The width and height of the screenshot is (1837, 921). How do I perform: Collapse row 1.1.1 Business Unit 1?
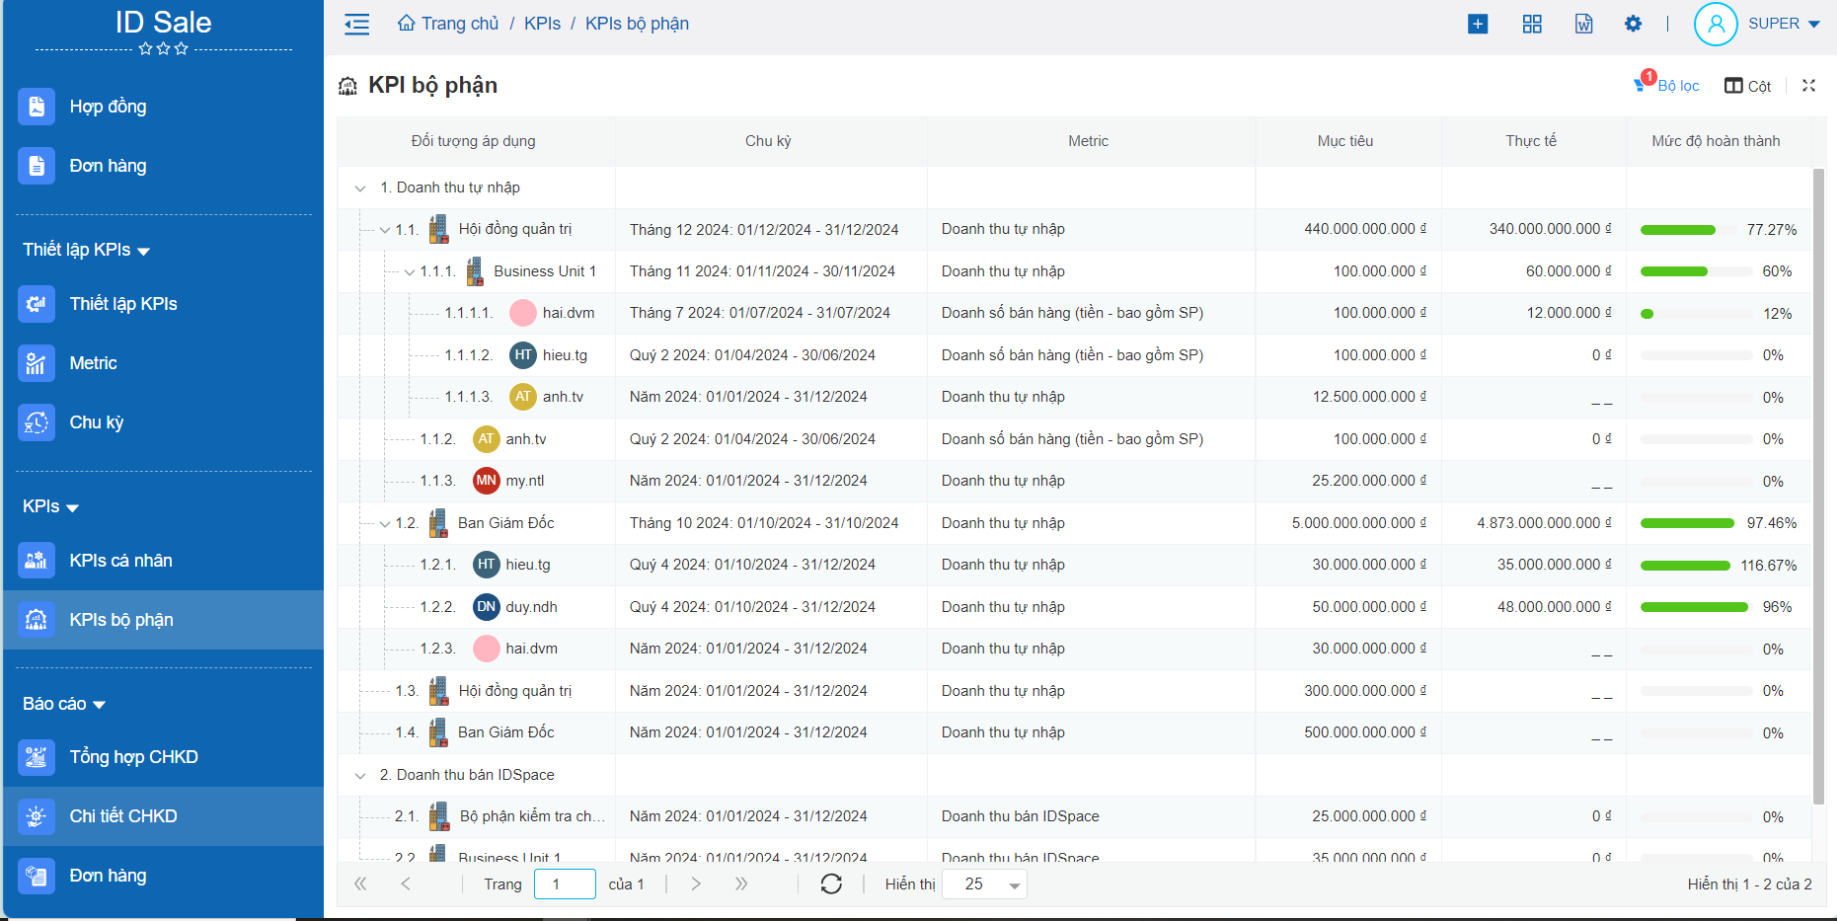click(x=409, y=272)
